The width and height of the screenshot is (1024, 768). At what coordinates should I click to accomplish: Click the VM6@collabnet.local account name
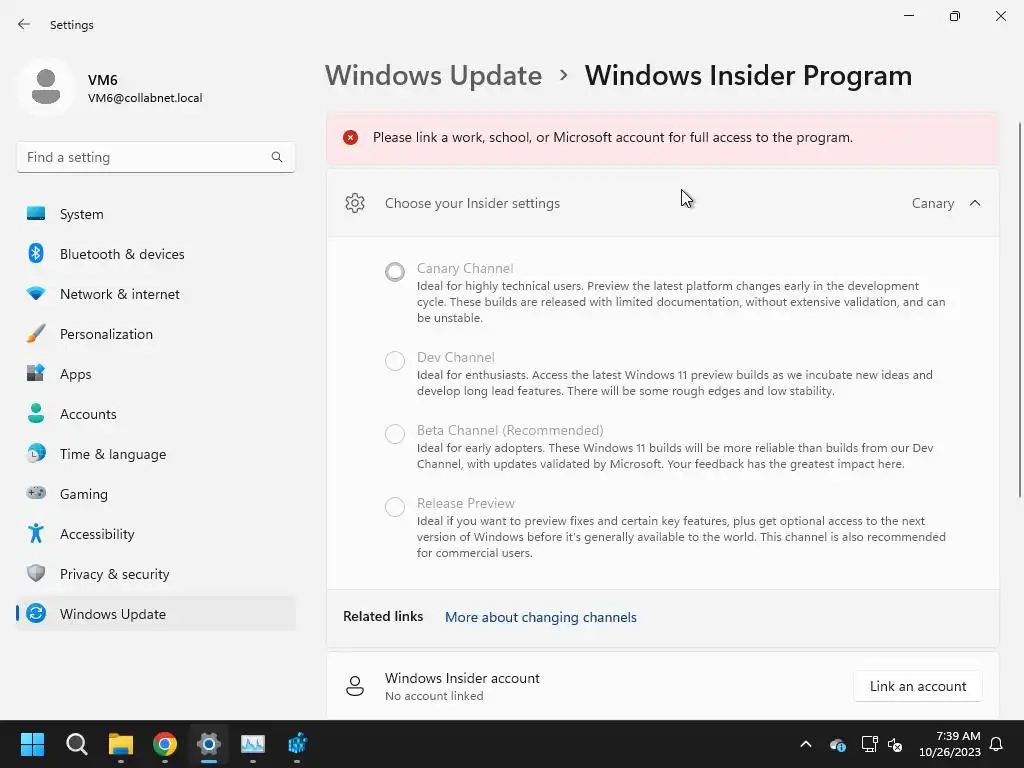tap(145, 98)
